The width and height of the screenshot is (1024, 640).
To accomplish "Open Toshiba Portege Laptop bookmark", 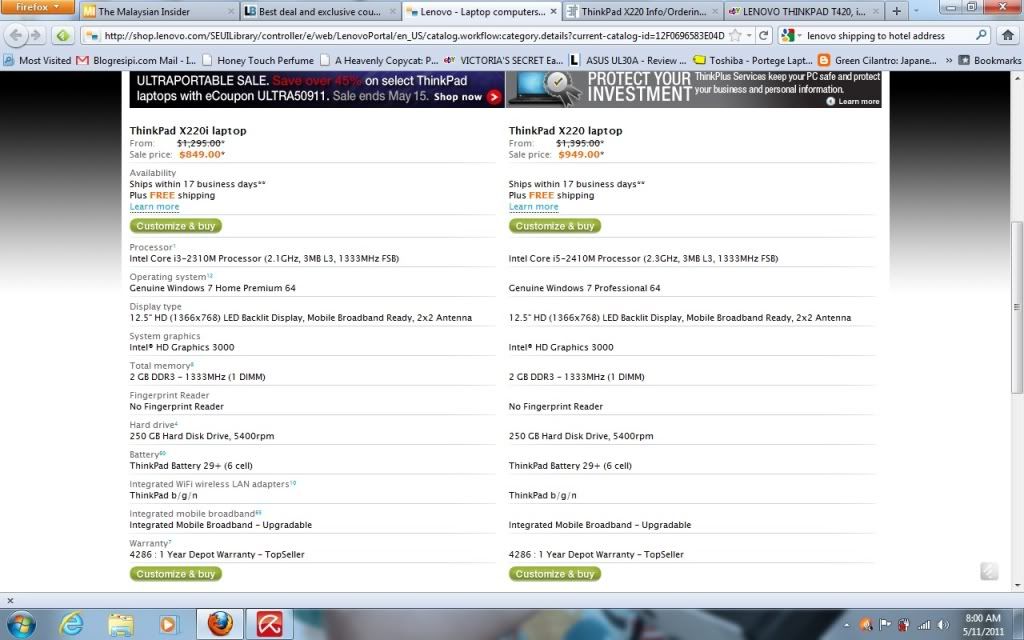I will tap(753, 60).
